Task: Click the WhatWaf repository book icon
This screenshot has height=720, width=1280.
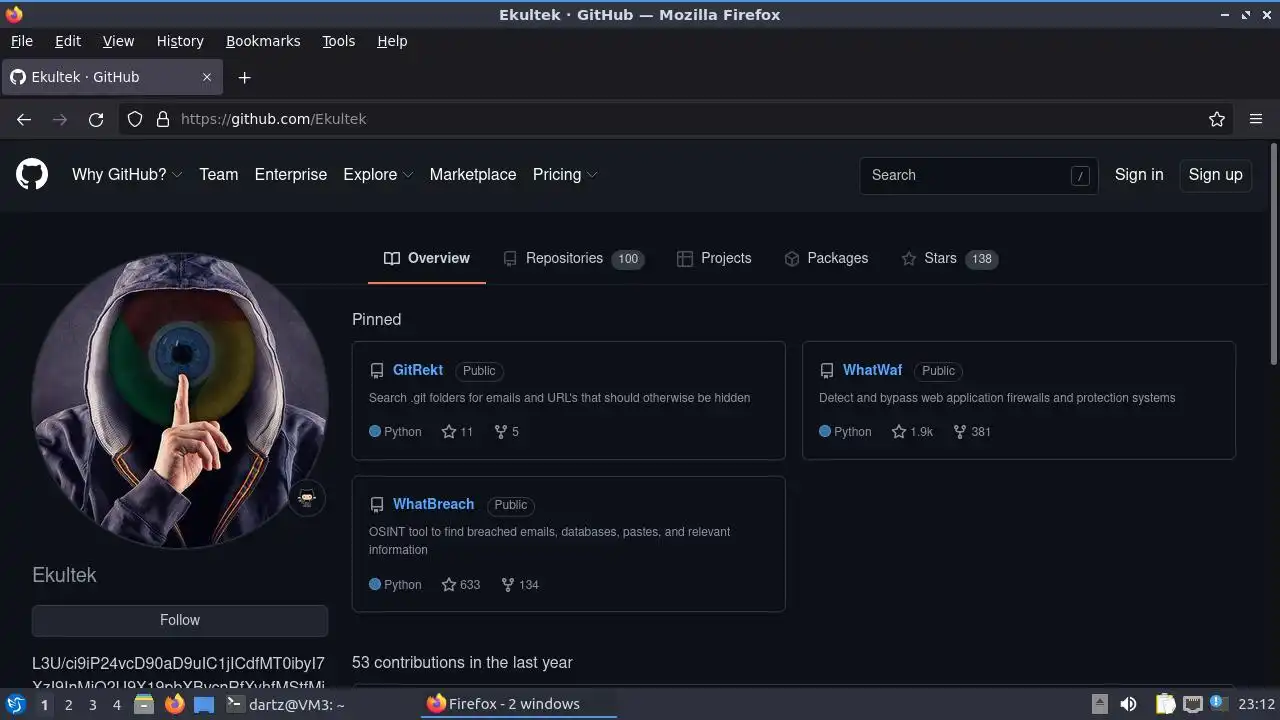Action: 827,371
